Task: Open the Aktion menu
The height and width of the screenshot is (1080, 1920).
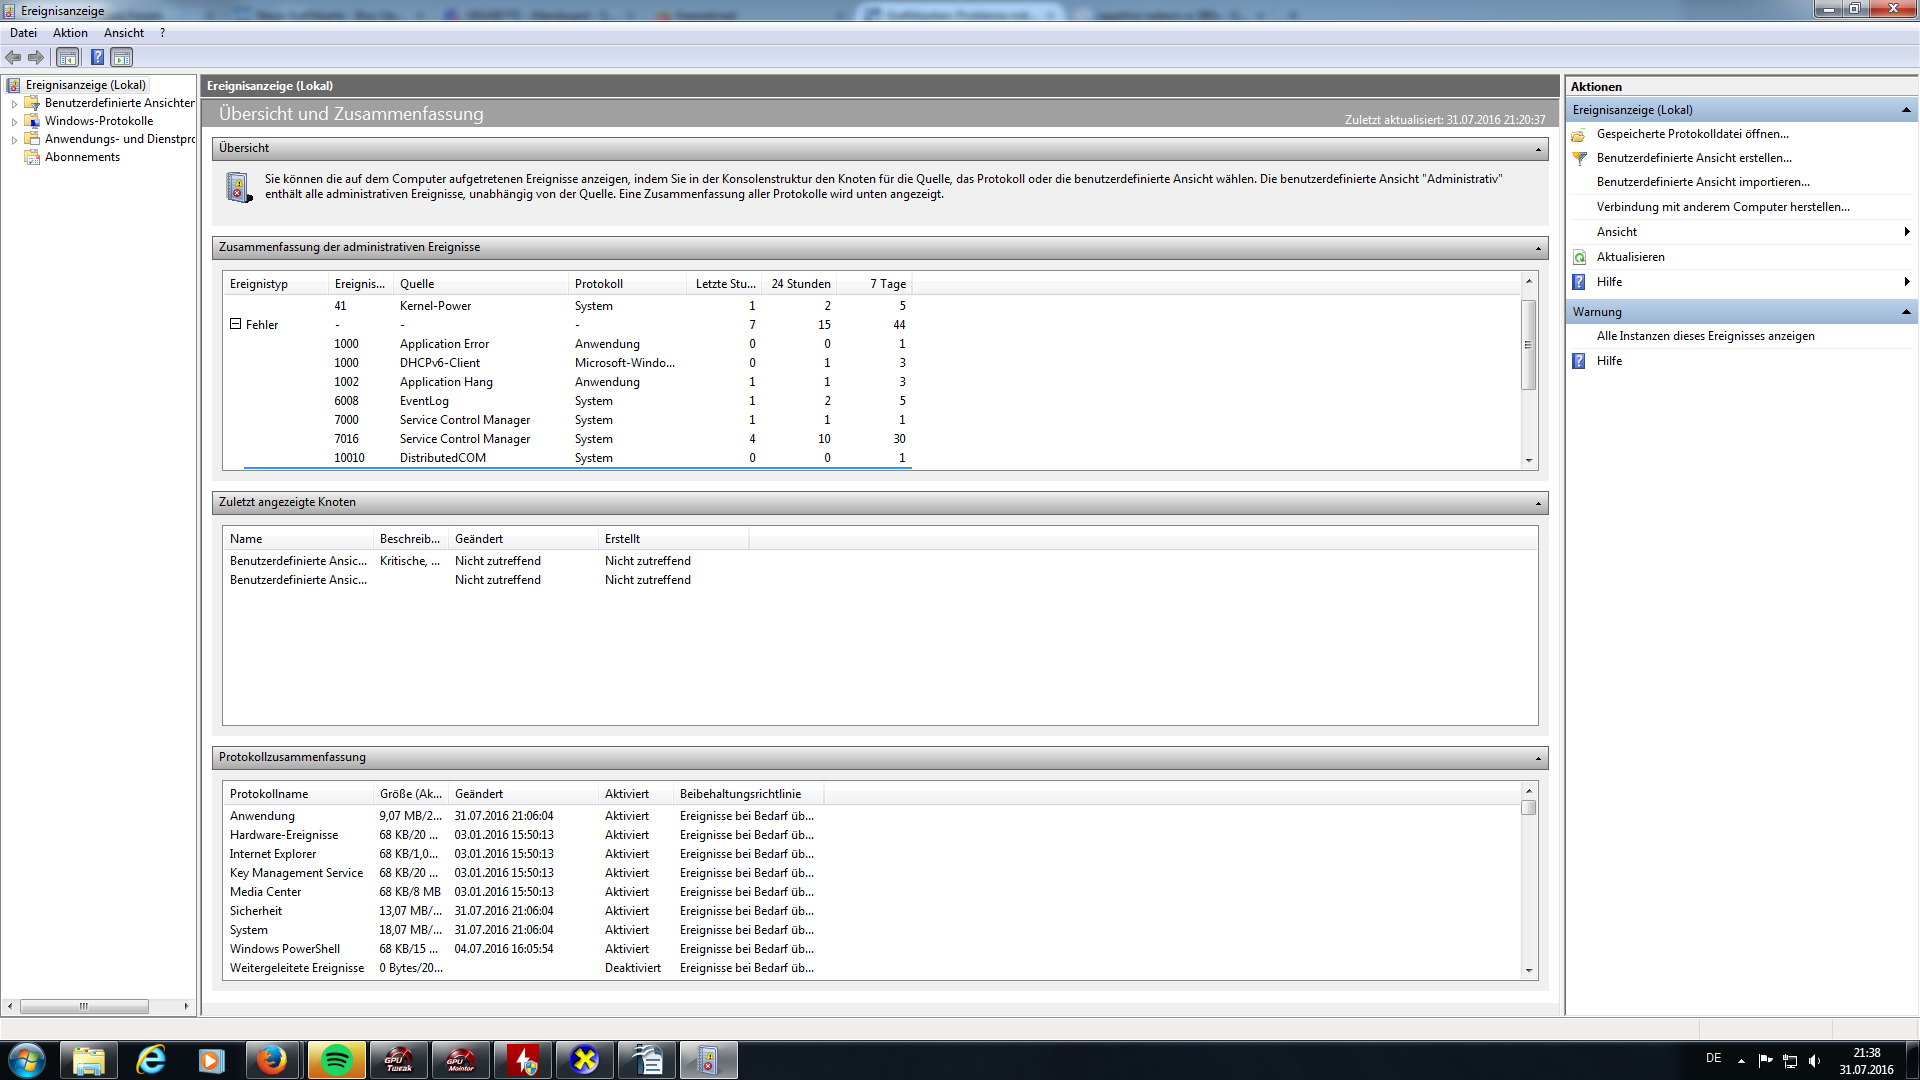Action: tap(70, 33)
